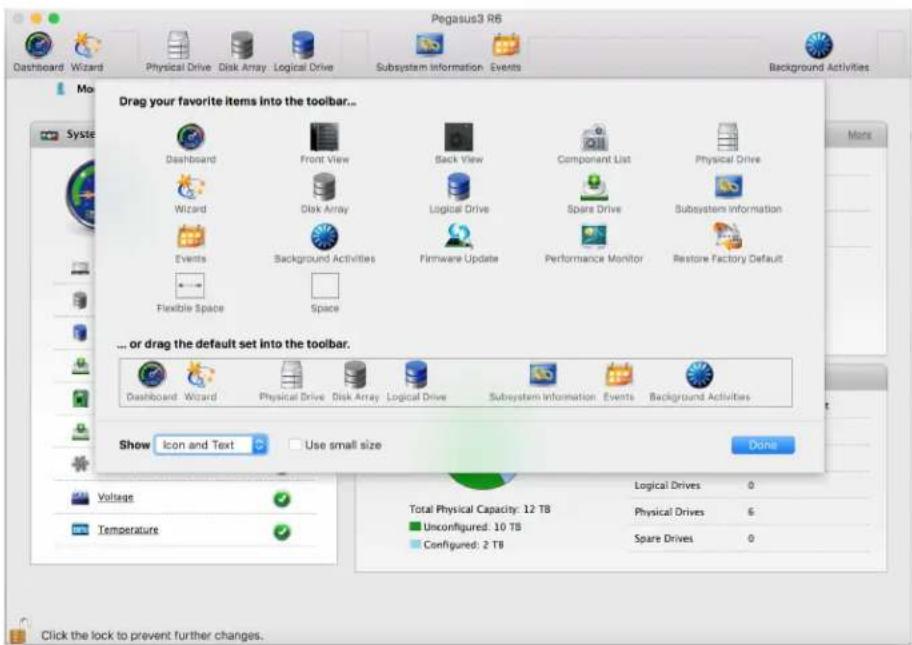Click the Temperature status green checkmark
912x645 pixels.
[282, 532]
